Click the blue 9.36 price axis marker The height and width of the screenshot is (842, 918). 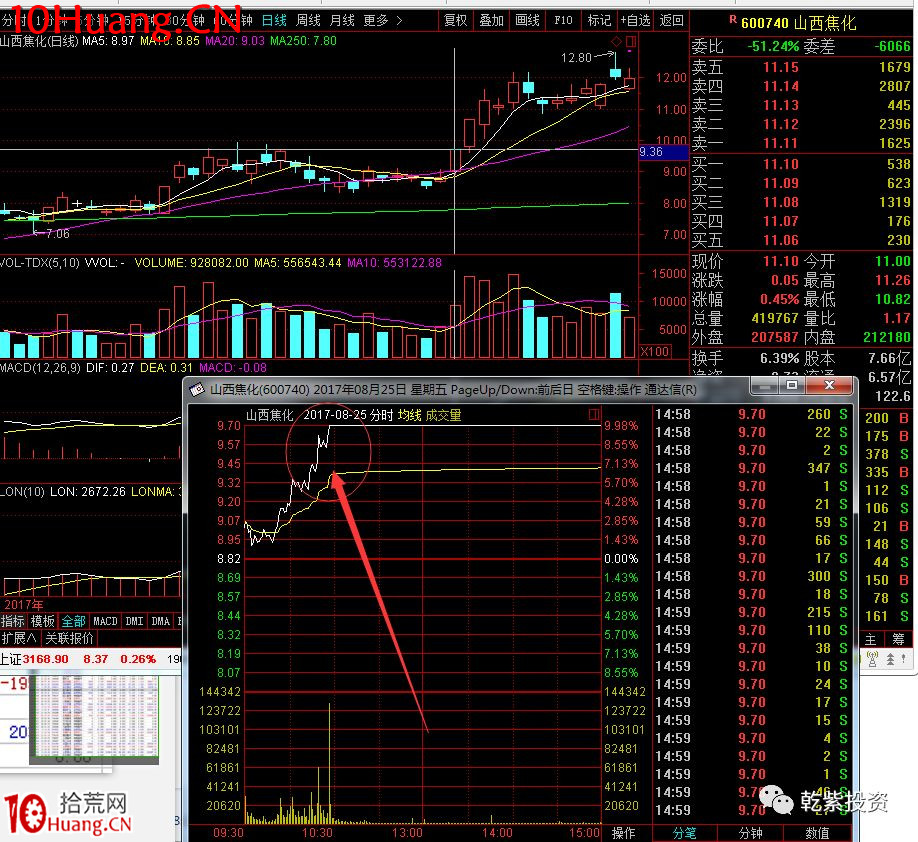663,152
